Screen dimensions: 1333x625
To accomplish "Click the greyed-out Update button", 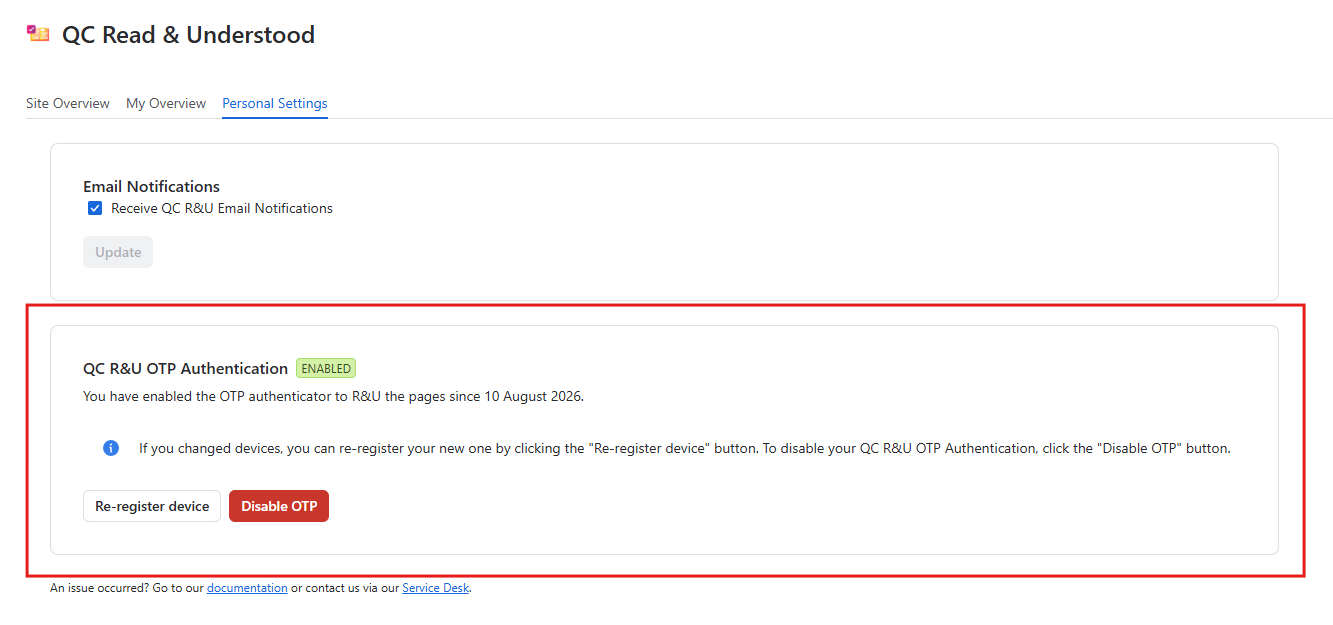I will pos(118,252).
